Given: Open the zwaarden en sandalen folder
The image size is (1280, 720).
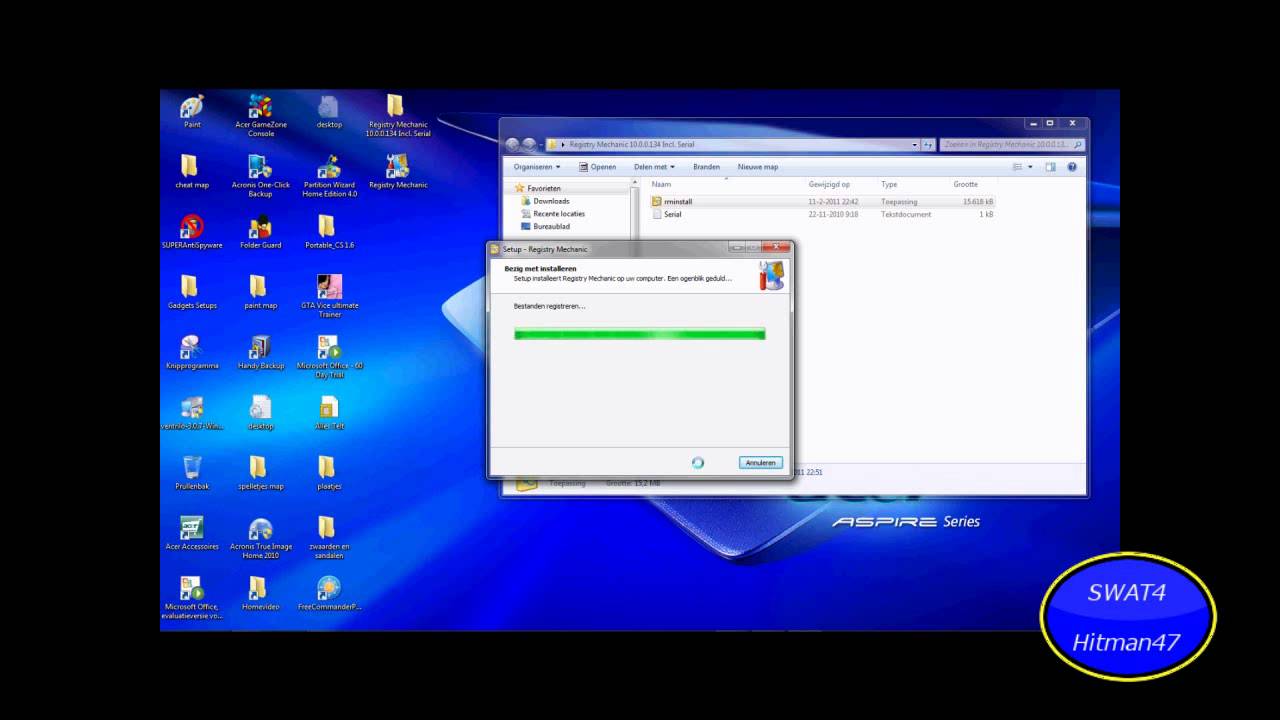Looking at the screenshot, I should coord(329,537).
